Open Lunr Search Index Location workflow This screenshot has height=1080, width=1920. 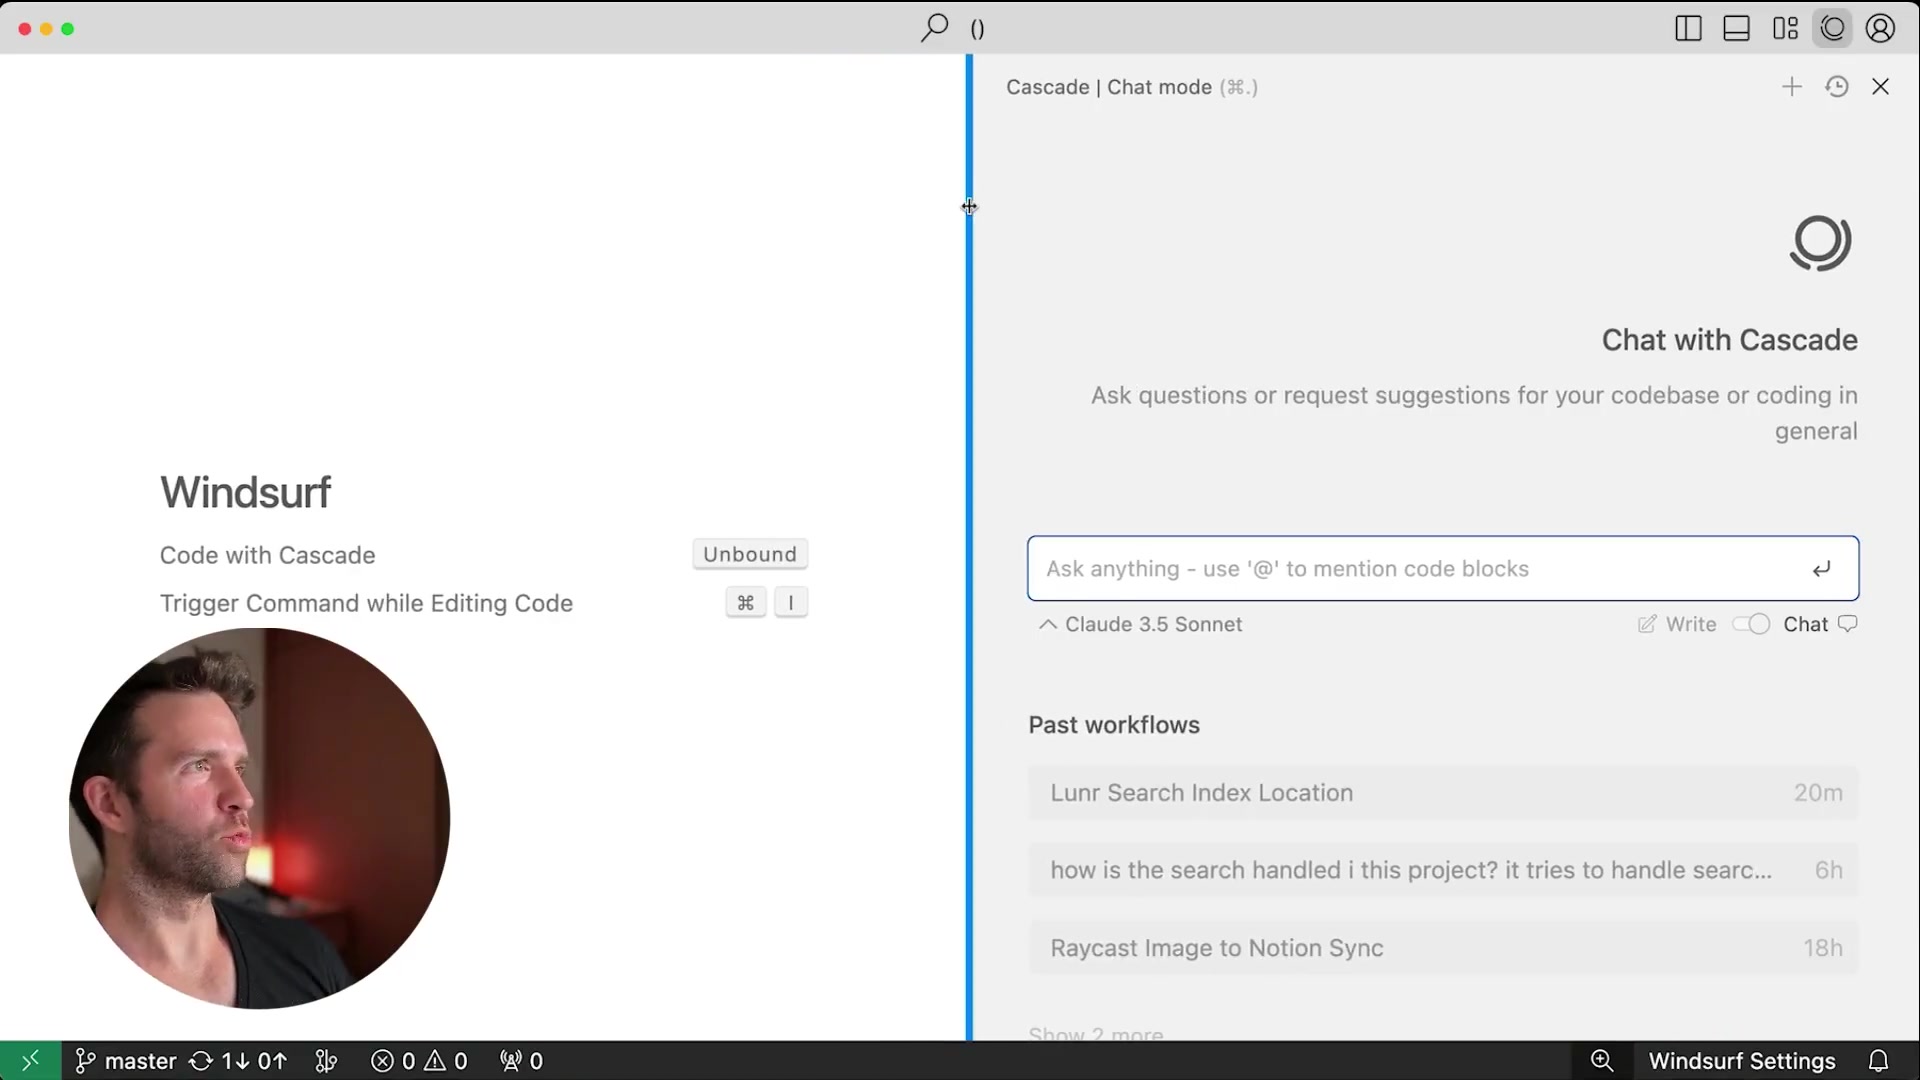1443,793
